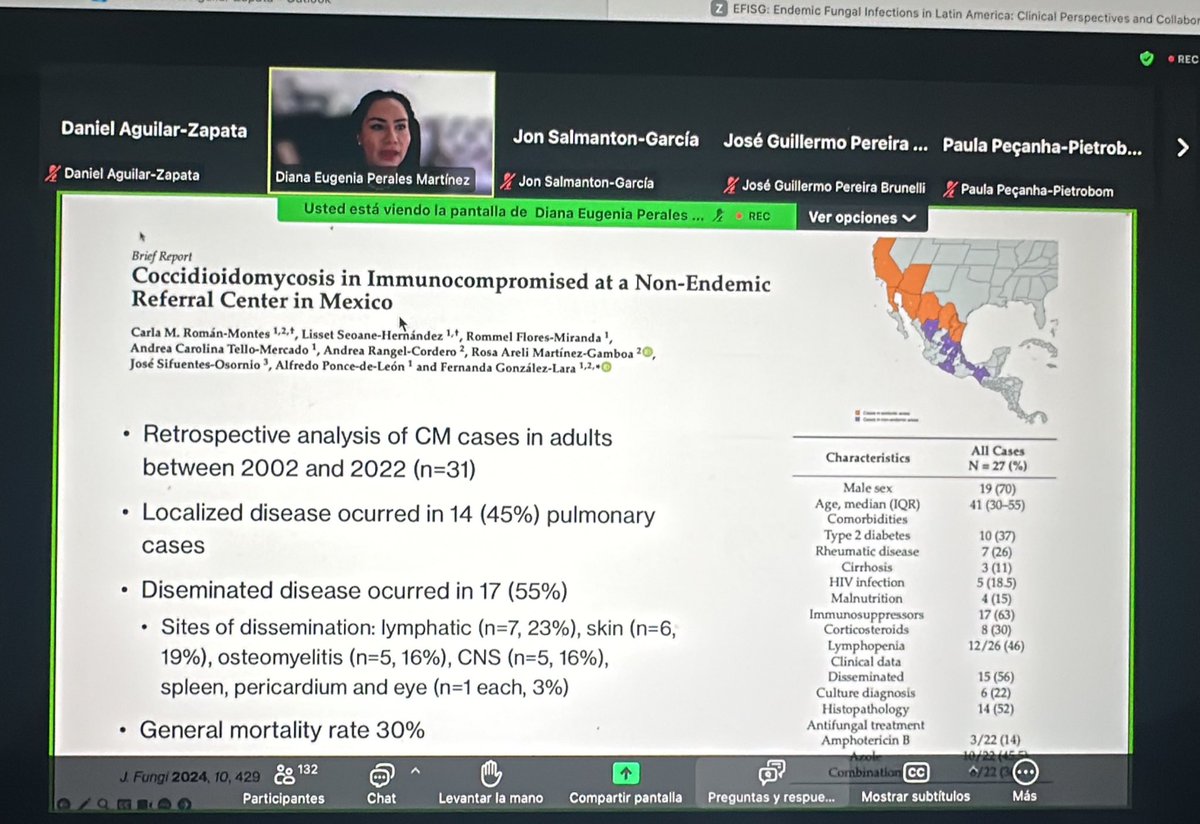Click Daniel Aguilar-Zapata's muted microphone icon
The image size is (1200, 824).
53,174
